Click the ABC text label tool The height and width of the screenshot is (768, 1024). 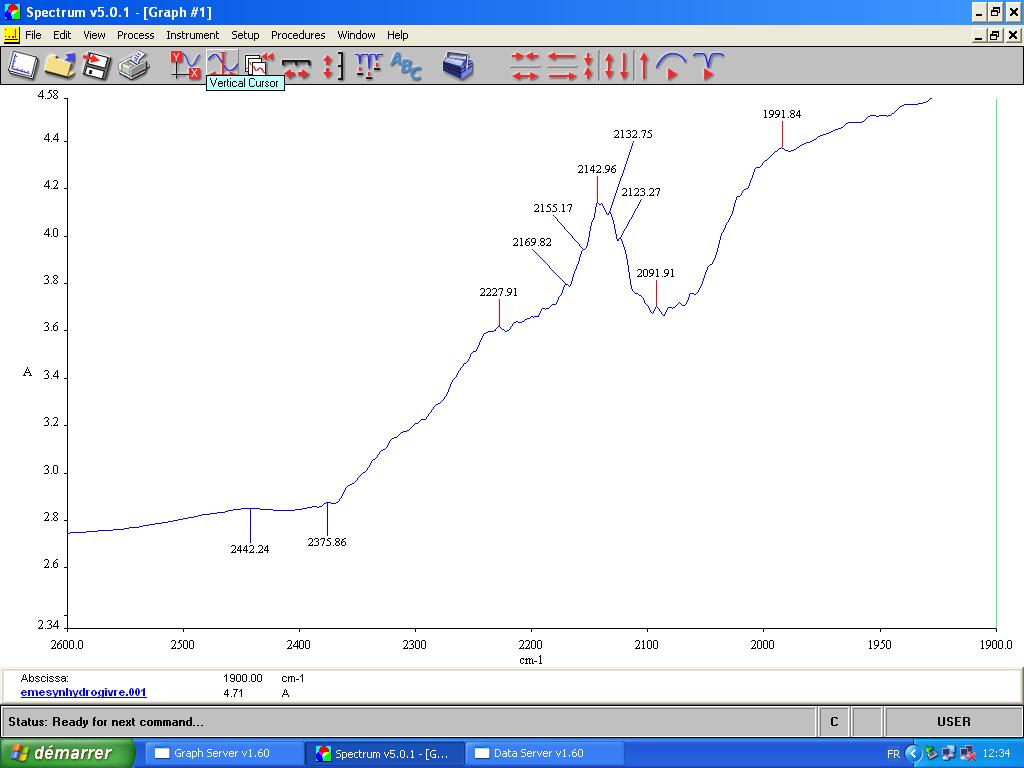click(x=406, y=66)
